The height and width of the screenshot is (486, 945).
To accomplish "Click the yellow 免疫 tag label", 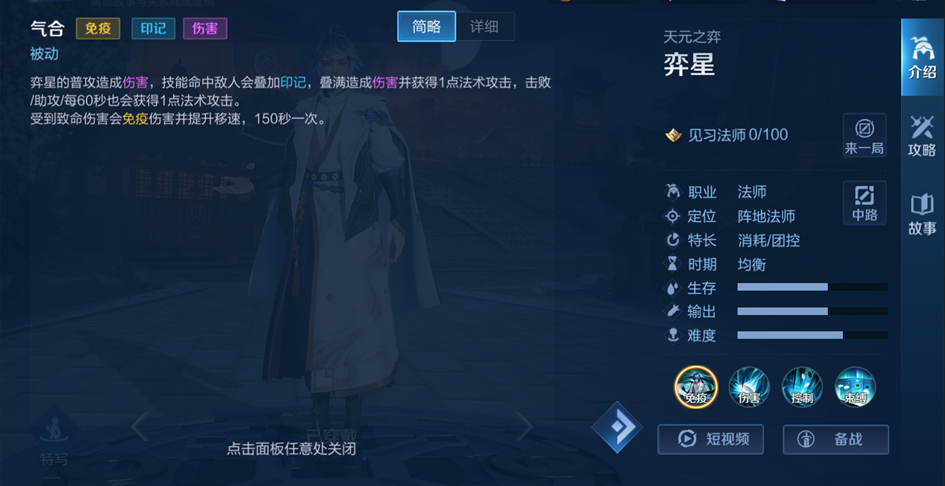I will point(98,28).
